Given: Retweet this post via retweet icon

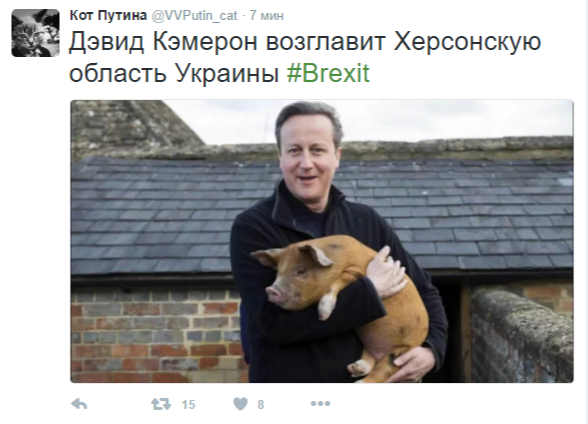Looking at the screenshot, I should 161,404.
